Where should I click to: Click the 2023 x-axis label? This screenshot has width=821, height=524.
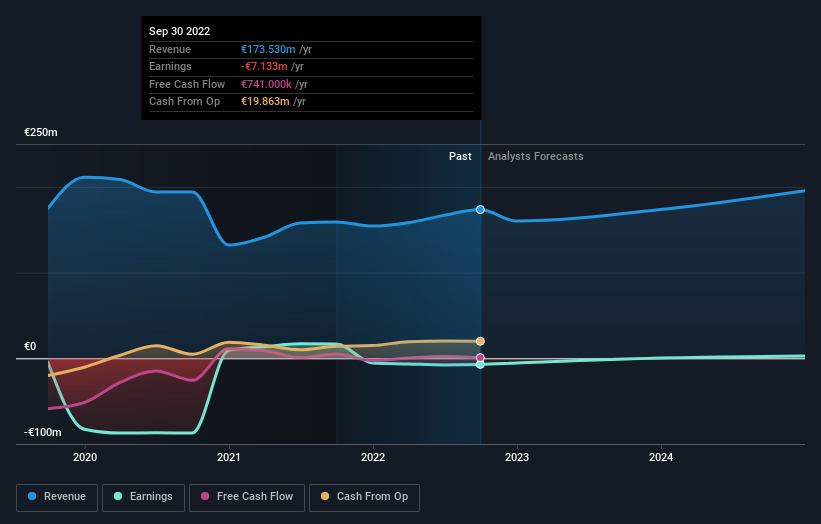tap(517, 457)
